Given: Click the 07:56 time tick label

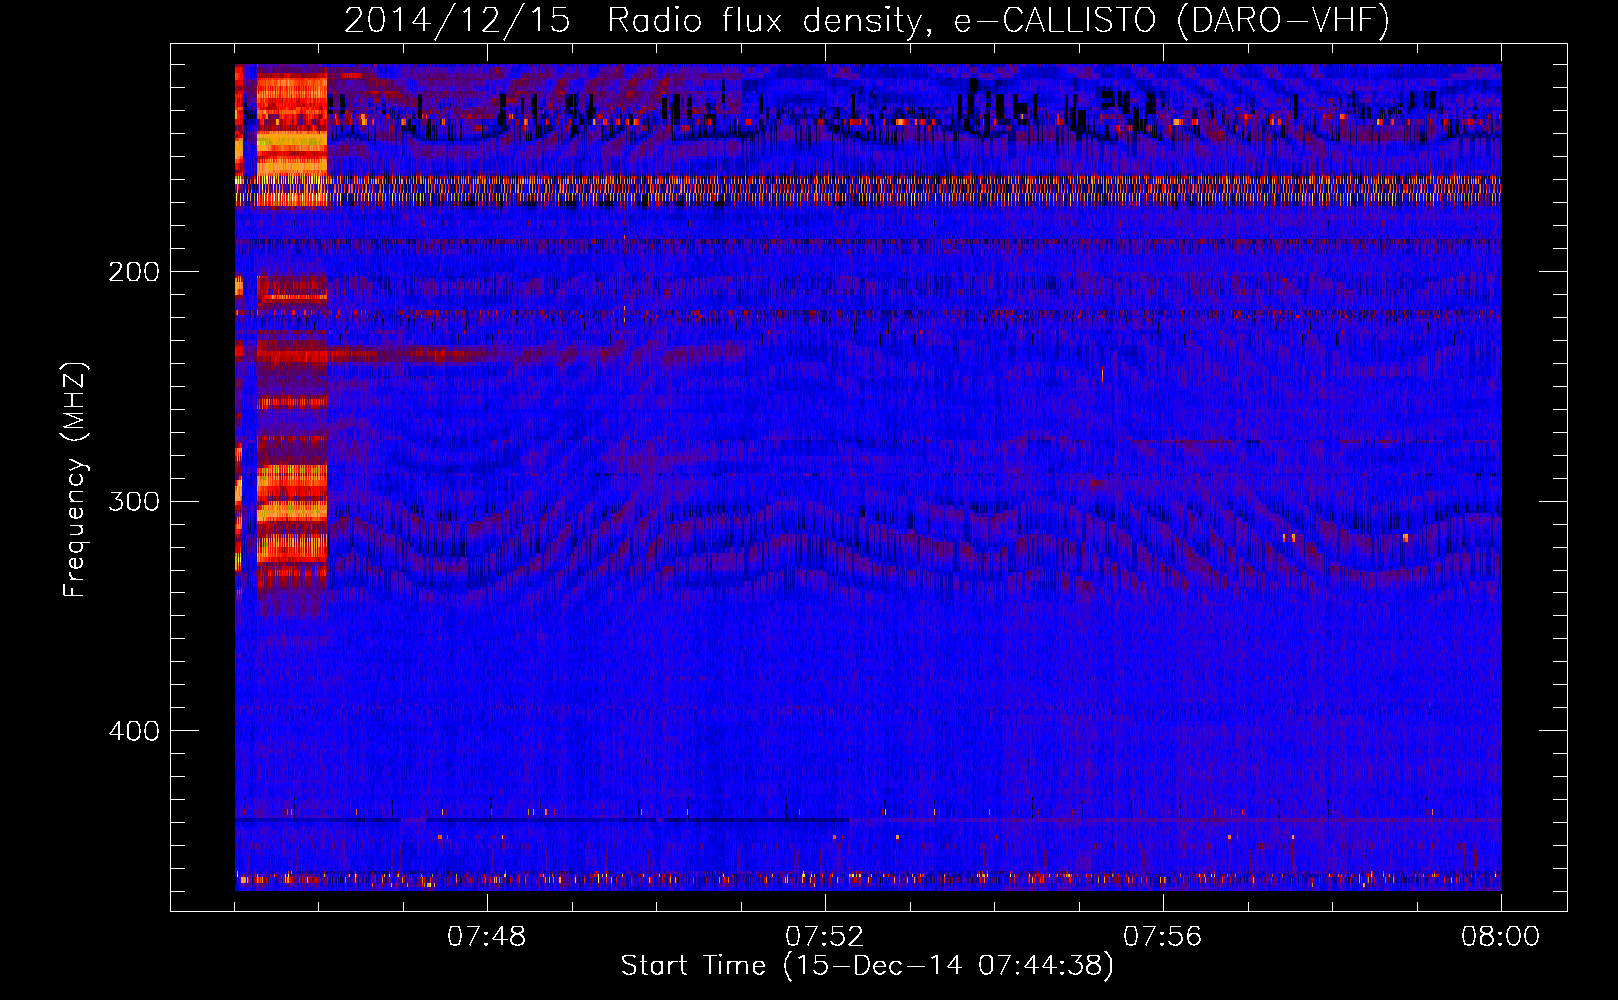Looking at the screenshot, I should tap(1163, 937).
